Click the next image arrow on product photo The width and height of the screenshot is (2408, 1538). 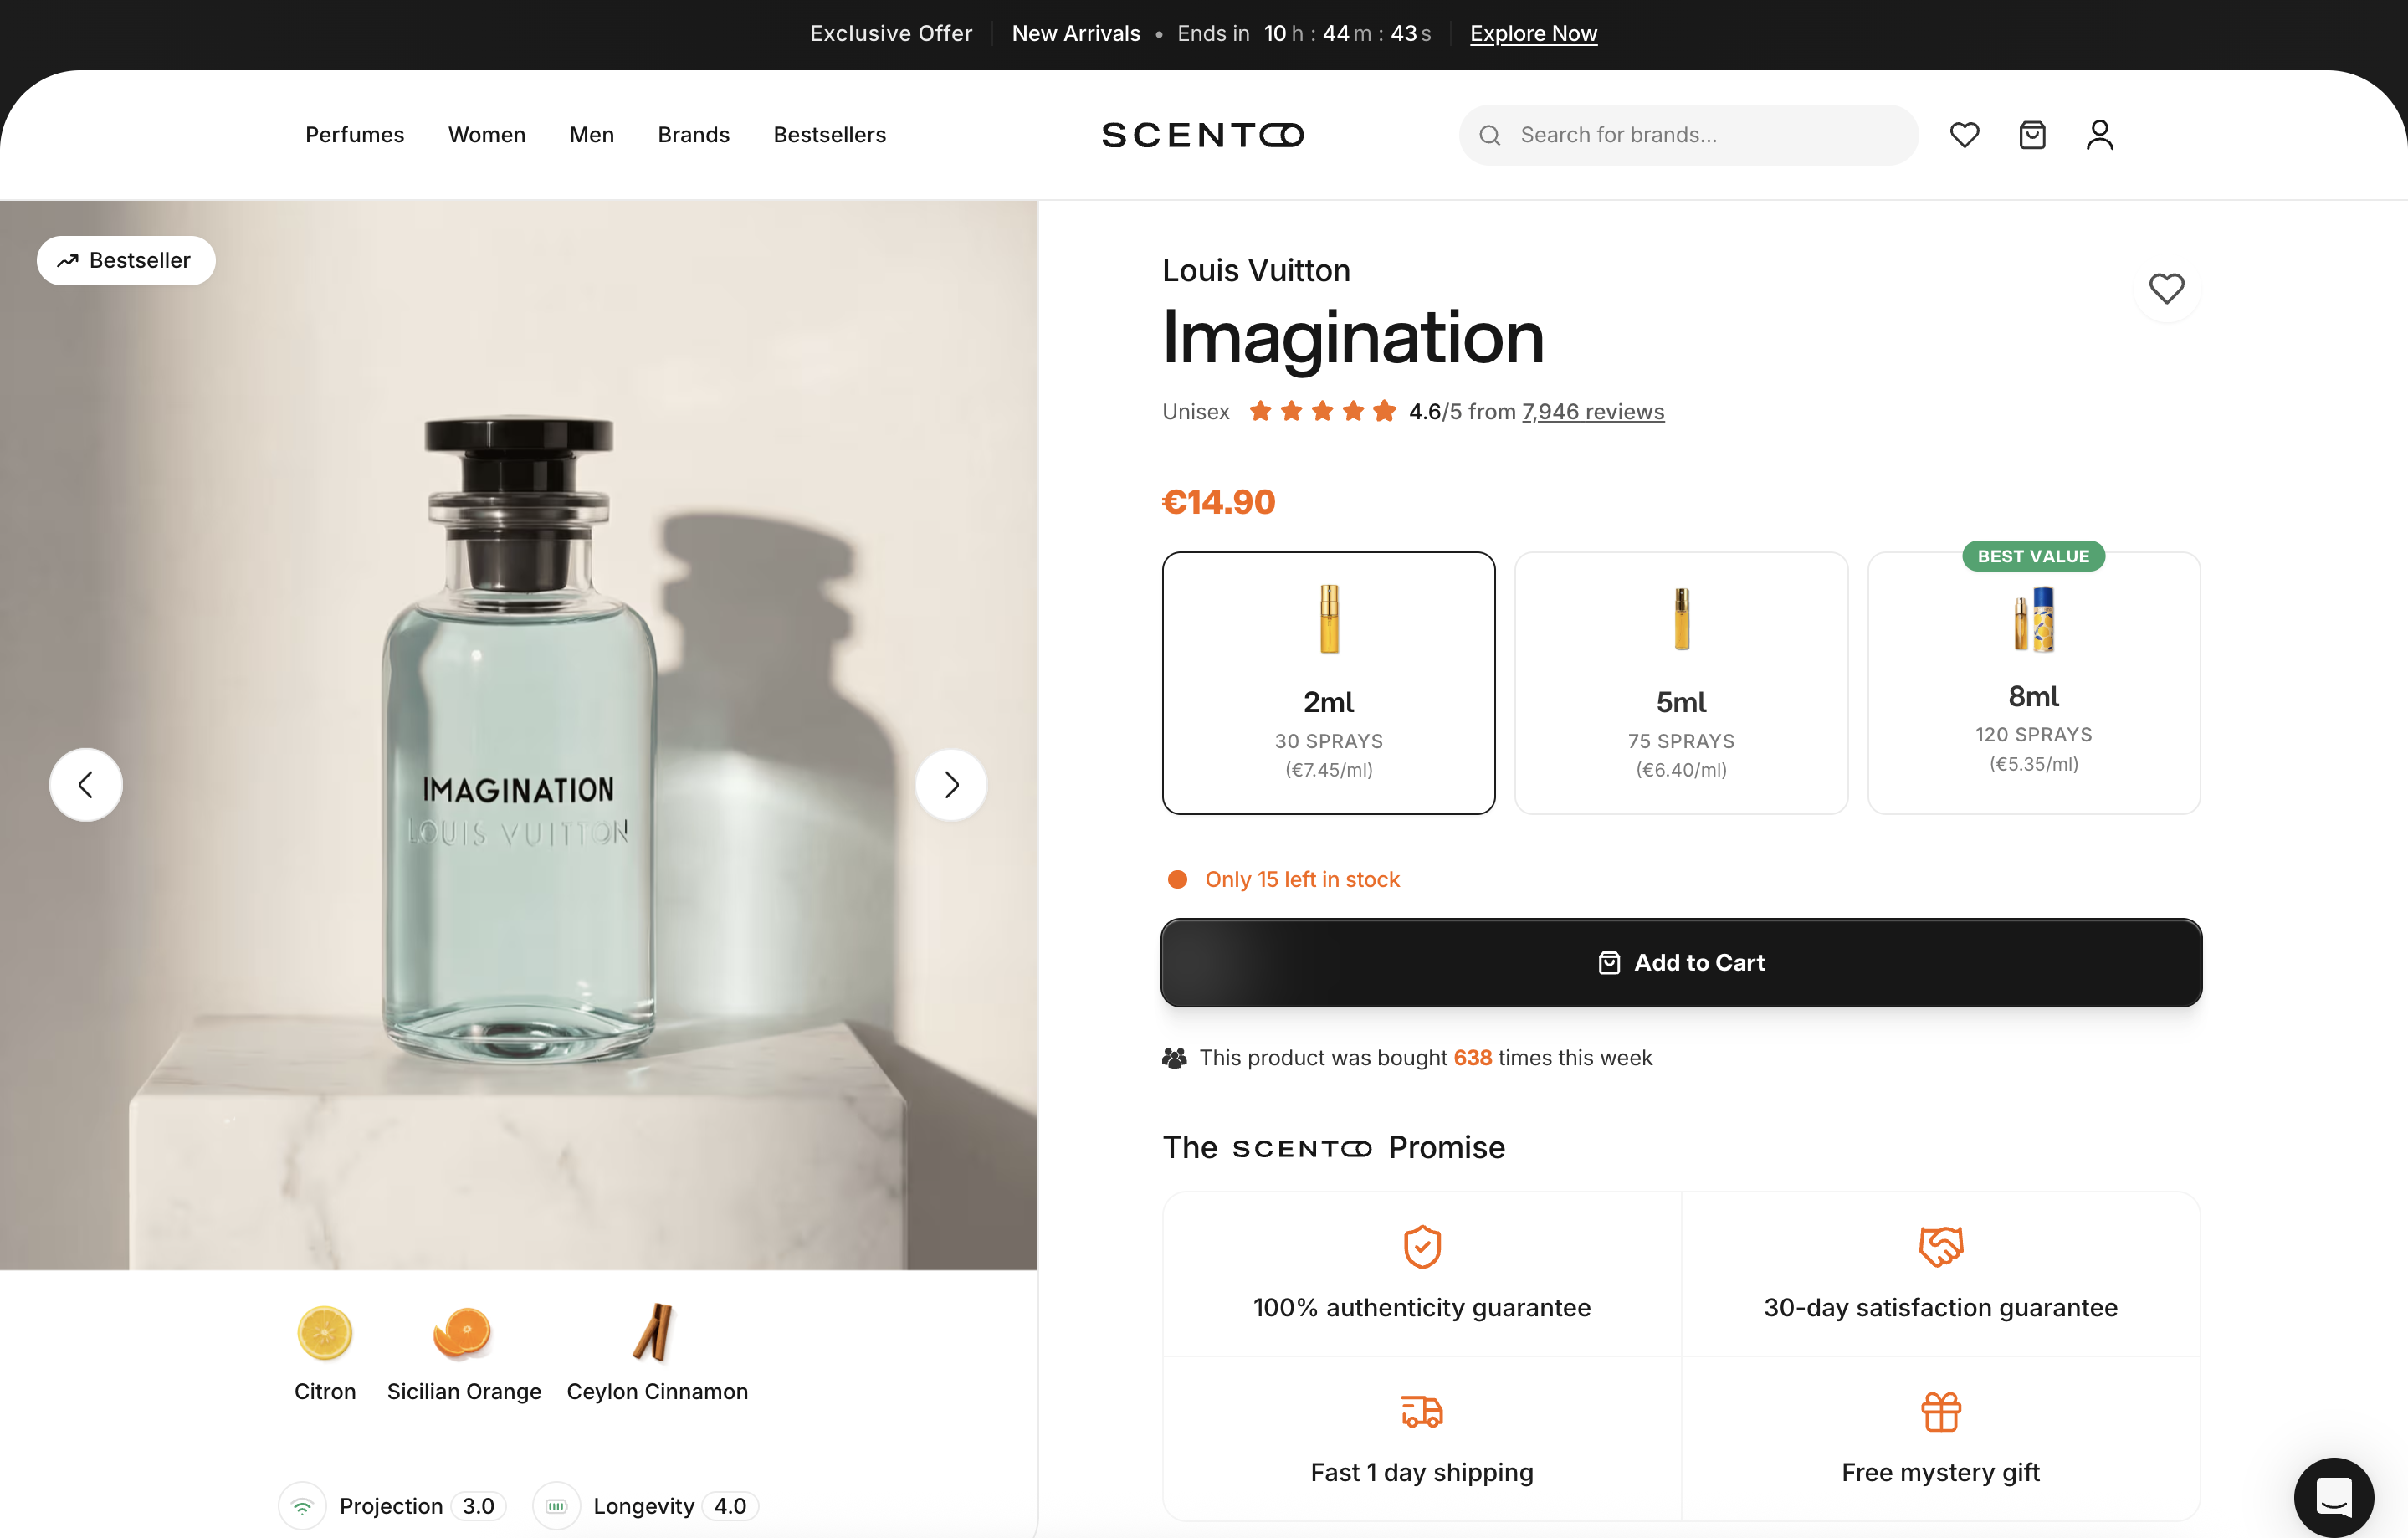click(x=950, y=784)
